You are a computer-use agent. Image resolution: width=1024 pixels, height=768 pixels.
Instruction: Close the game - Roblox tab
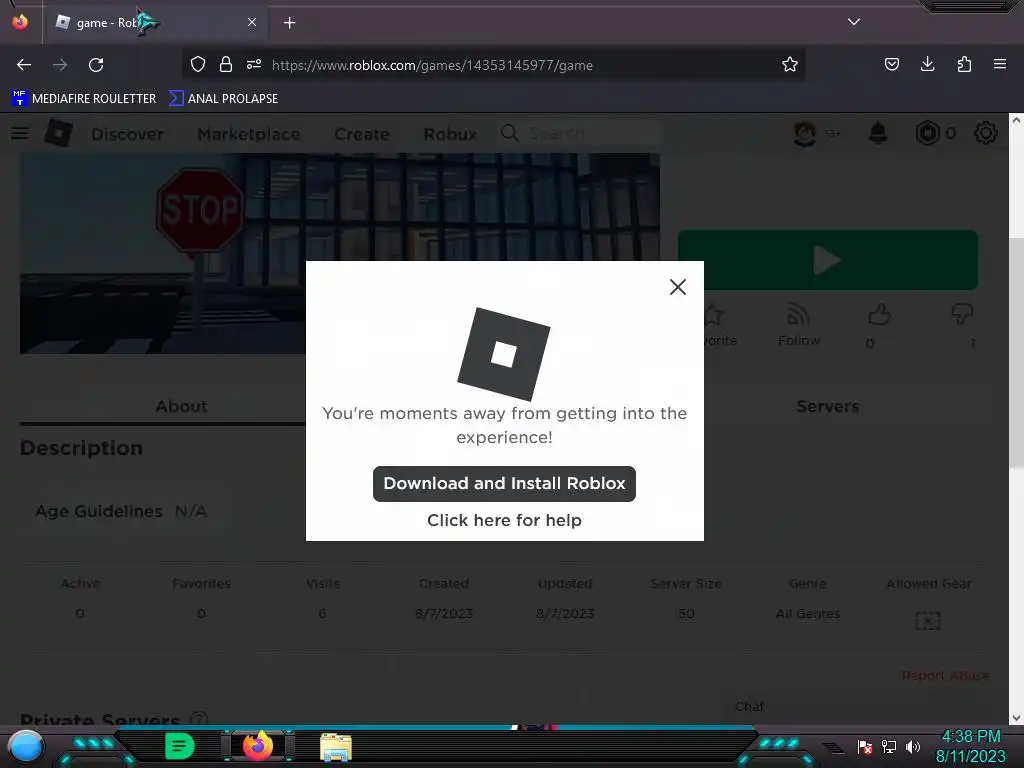pos(252,22)
